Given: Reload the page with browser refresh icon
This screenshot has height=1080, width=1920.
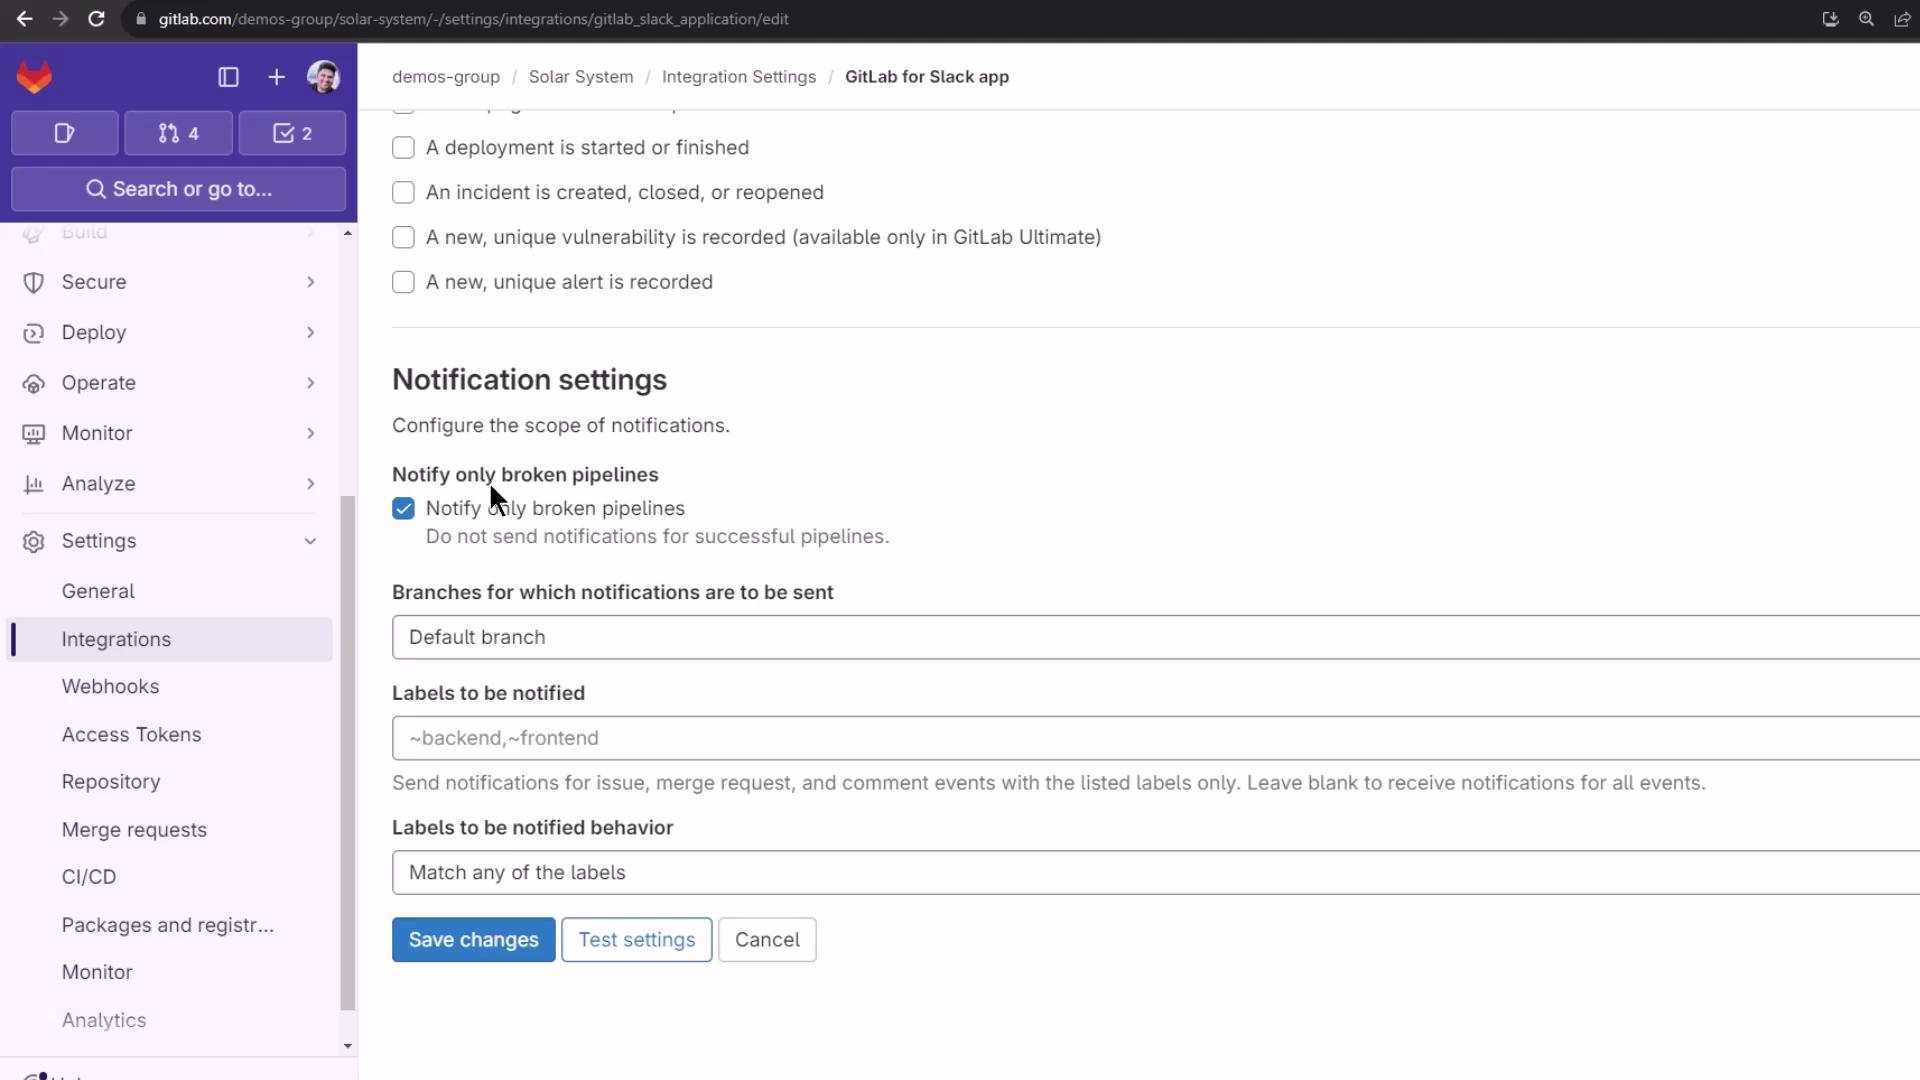Looking at the screenshot, I should [x=96, y=19].
